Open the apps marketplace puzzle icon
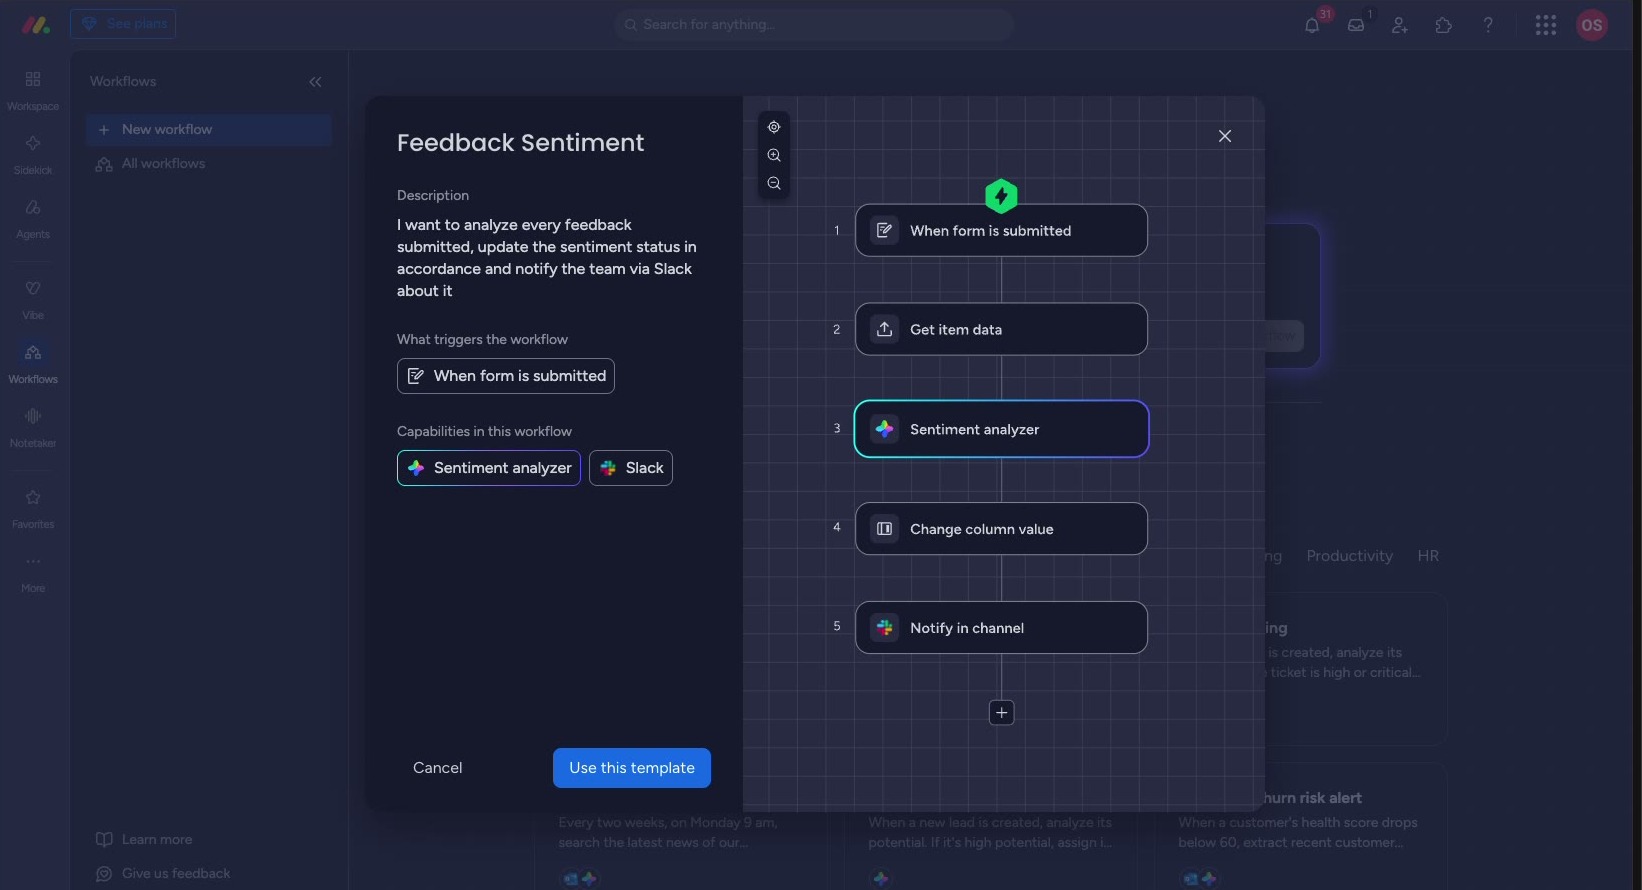 pyautogui.click(x=1444, y=25)
